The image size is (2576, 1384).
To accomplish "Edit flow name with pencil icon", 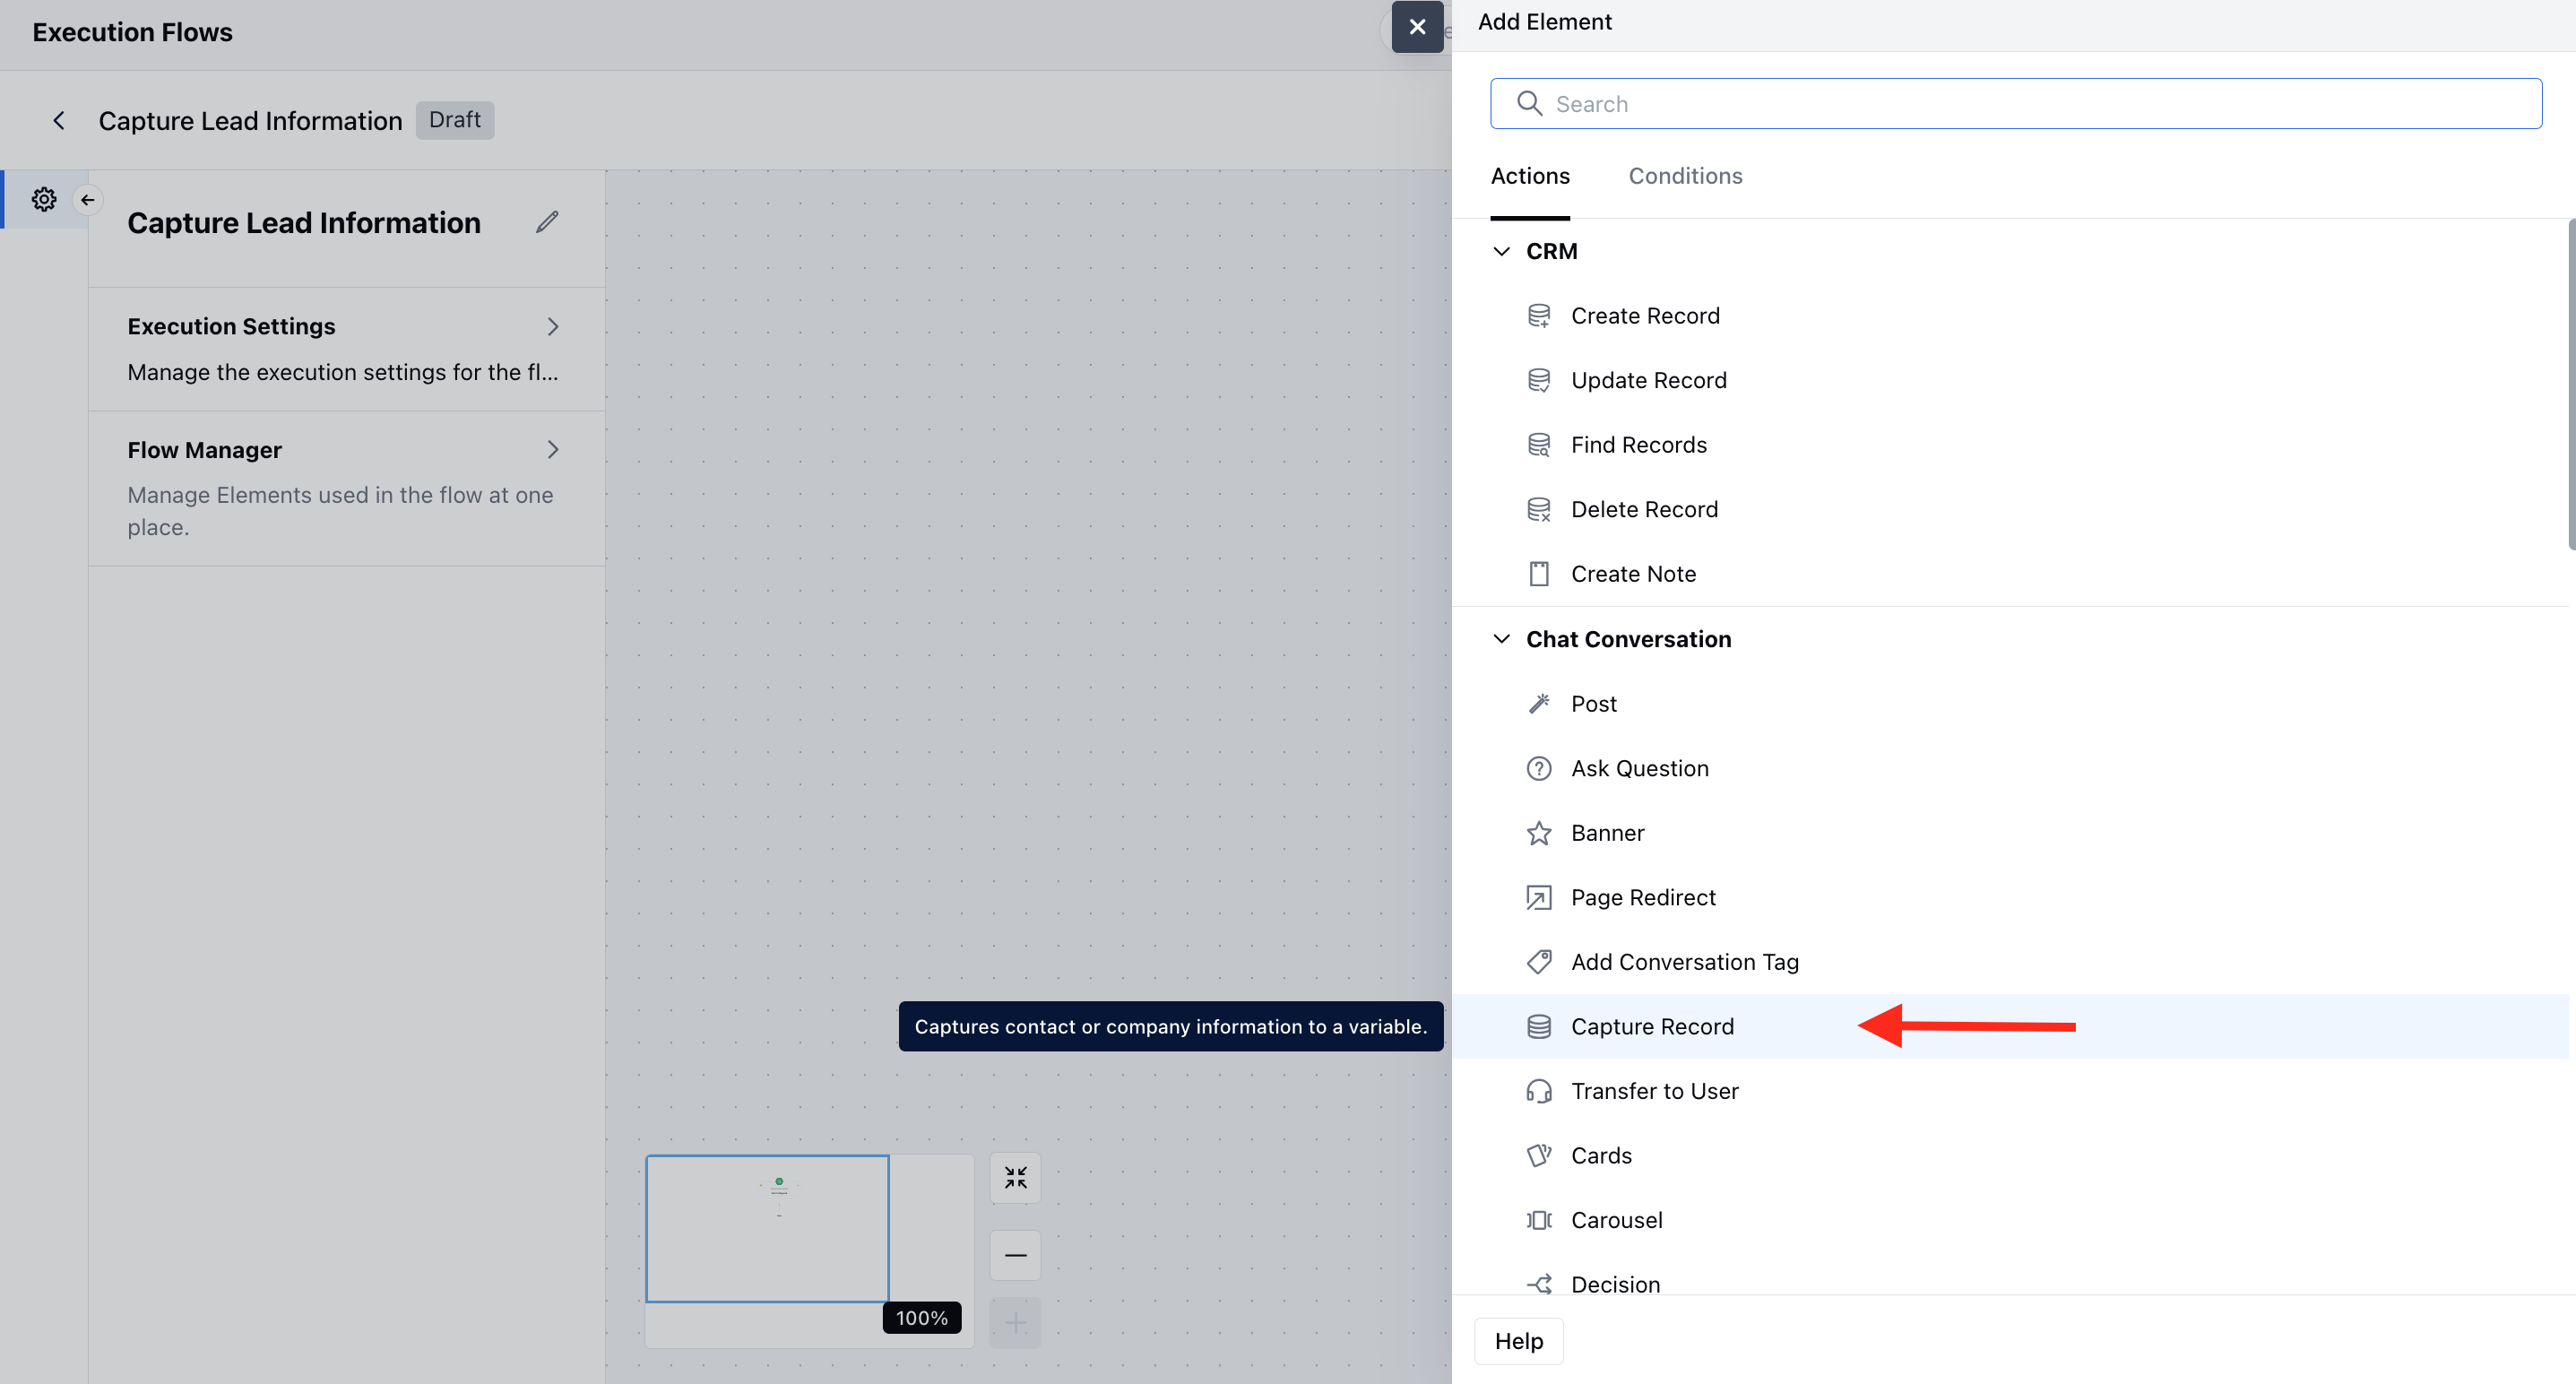I will (547, 222).
